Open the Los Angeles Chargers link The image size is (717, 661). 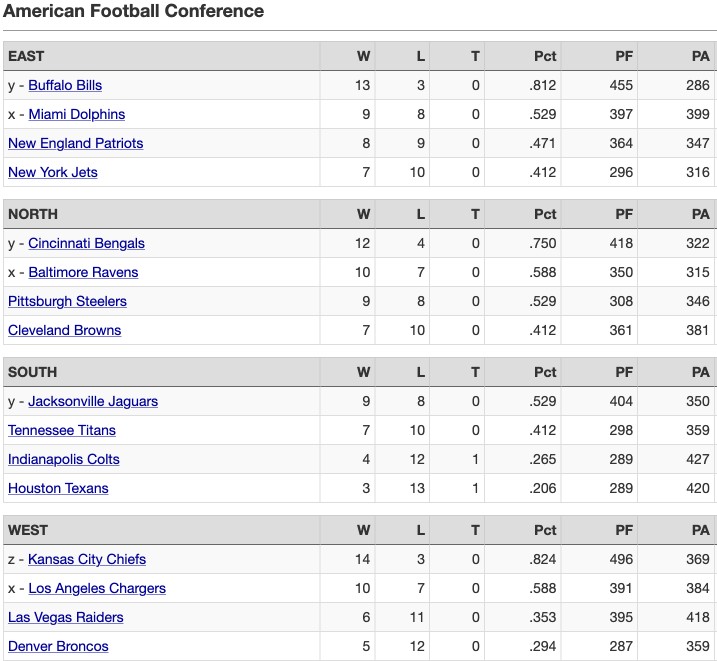pyautogui.click(x=97, y=588)
